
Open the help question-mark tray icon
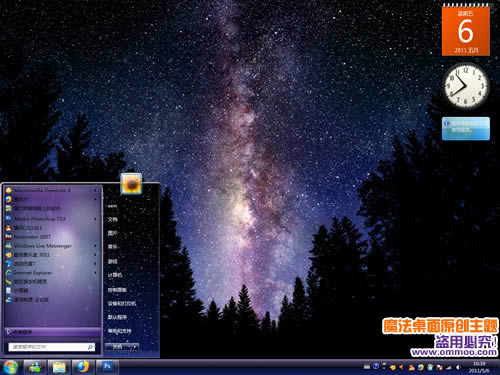click(376, 366)
